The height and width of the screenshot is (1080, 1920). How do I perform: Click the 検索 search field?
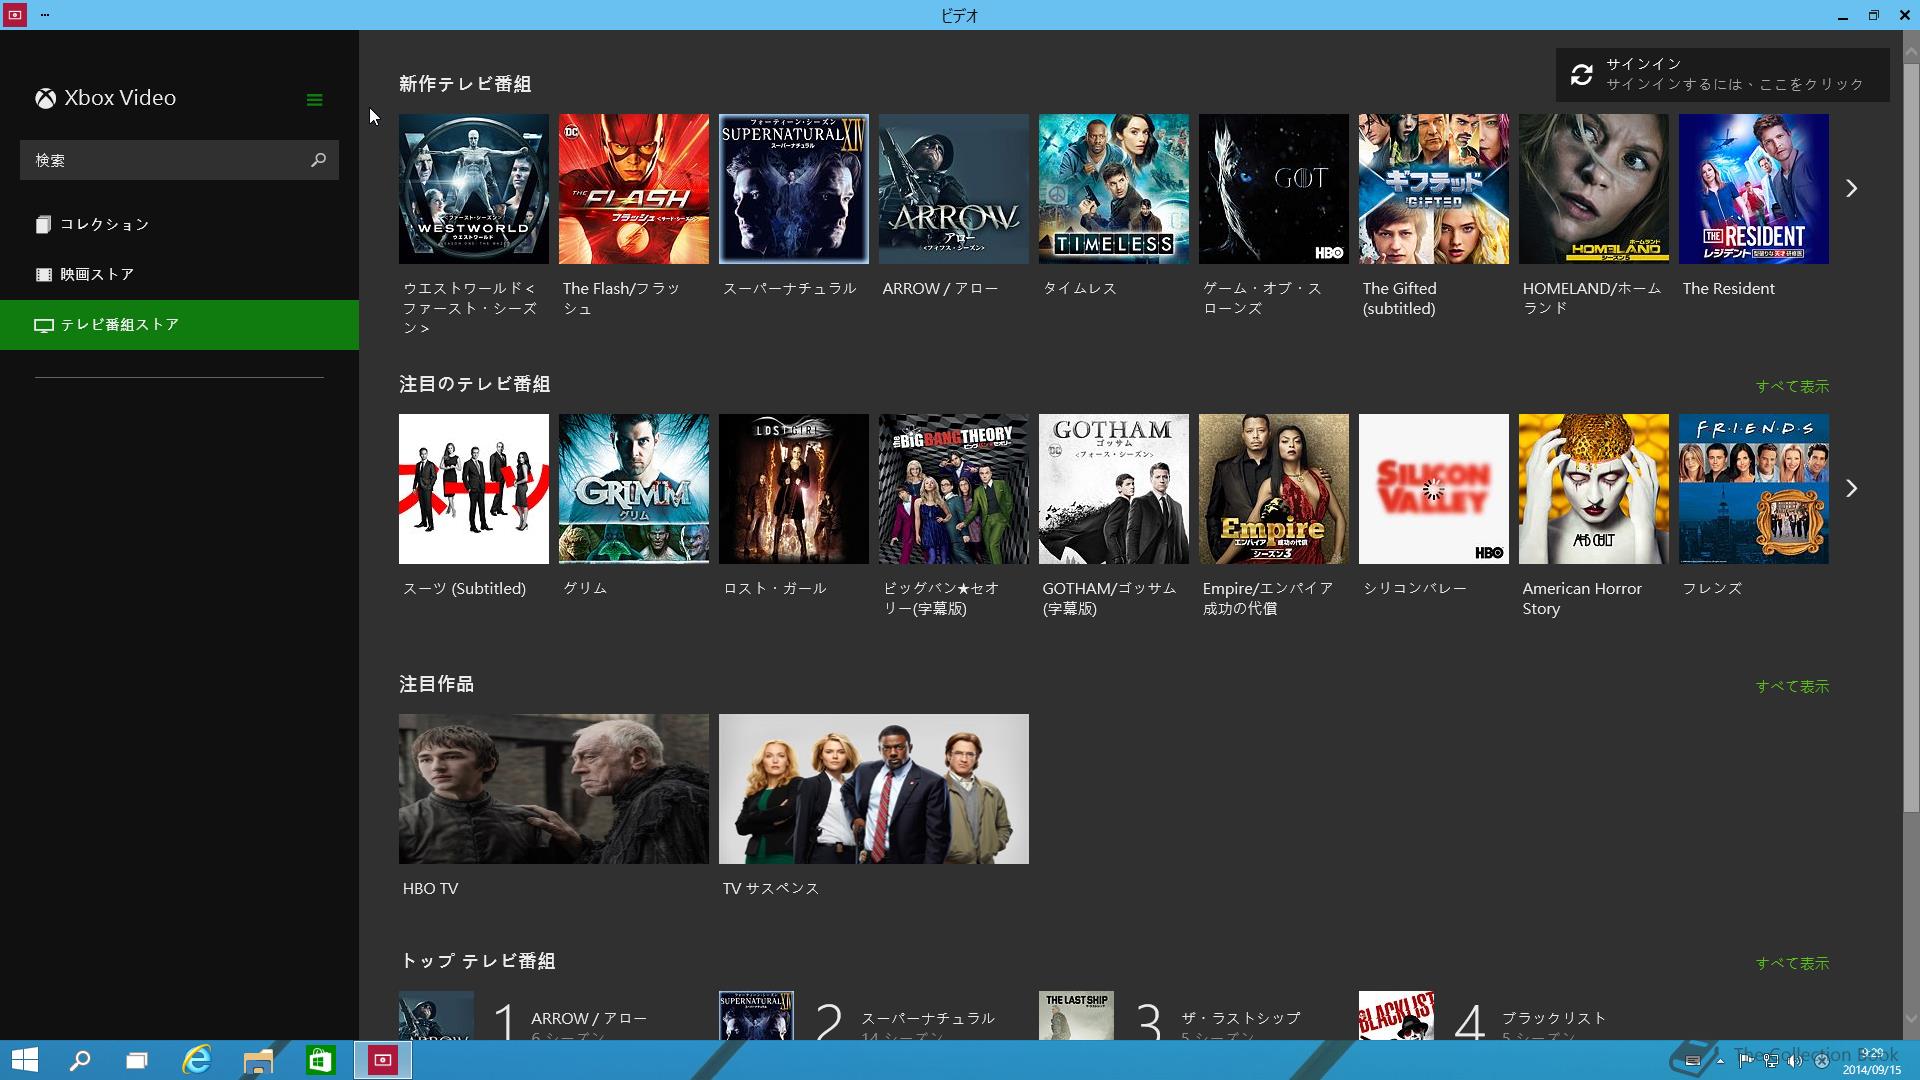tap(179, 160)
